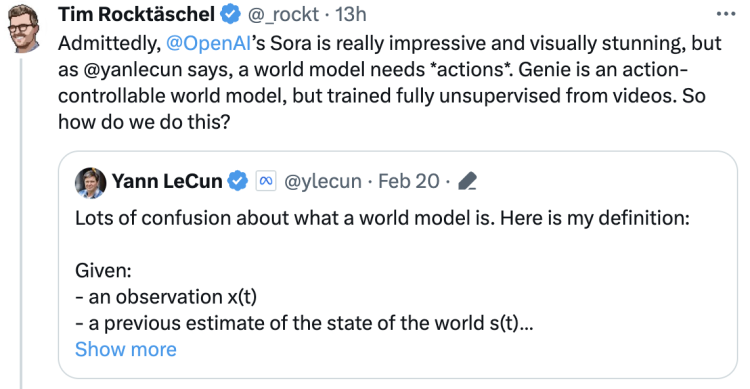Click the @yanlecun text in the tweet
Image resolution: width=750 pixels, height=389 pixels.
pyautogui.click(x=133, y=70)
